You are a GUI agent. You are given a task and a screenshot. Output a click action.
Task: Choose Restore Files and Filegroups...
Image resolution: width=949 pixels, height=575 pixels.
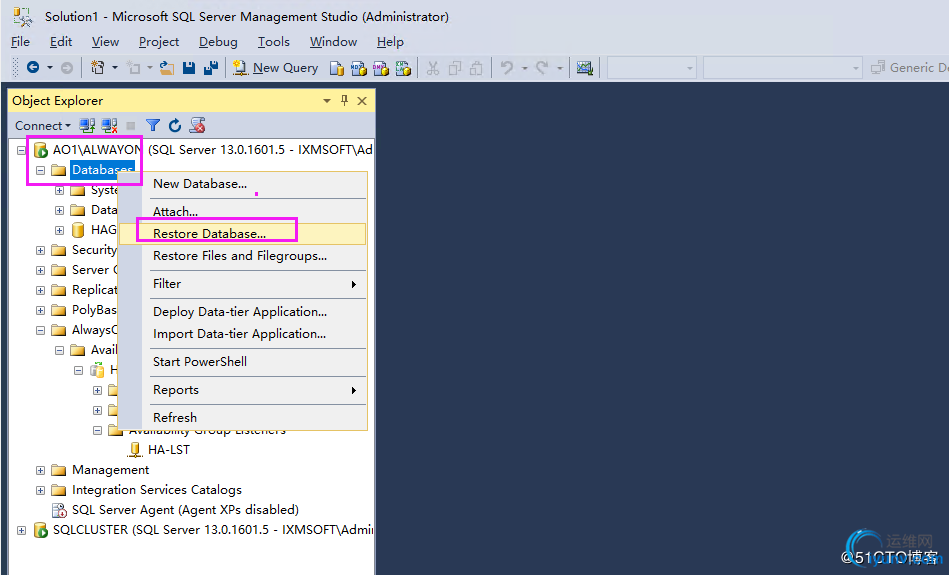tap(242, 256)
